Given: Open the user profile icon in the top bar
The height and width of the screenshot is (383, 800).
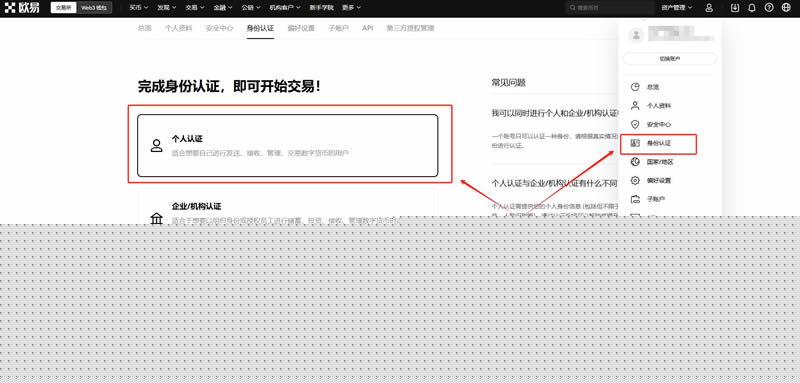Looking at the screenshot, I should [x=709, y=8].
